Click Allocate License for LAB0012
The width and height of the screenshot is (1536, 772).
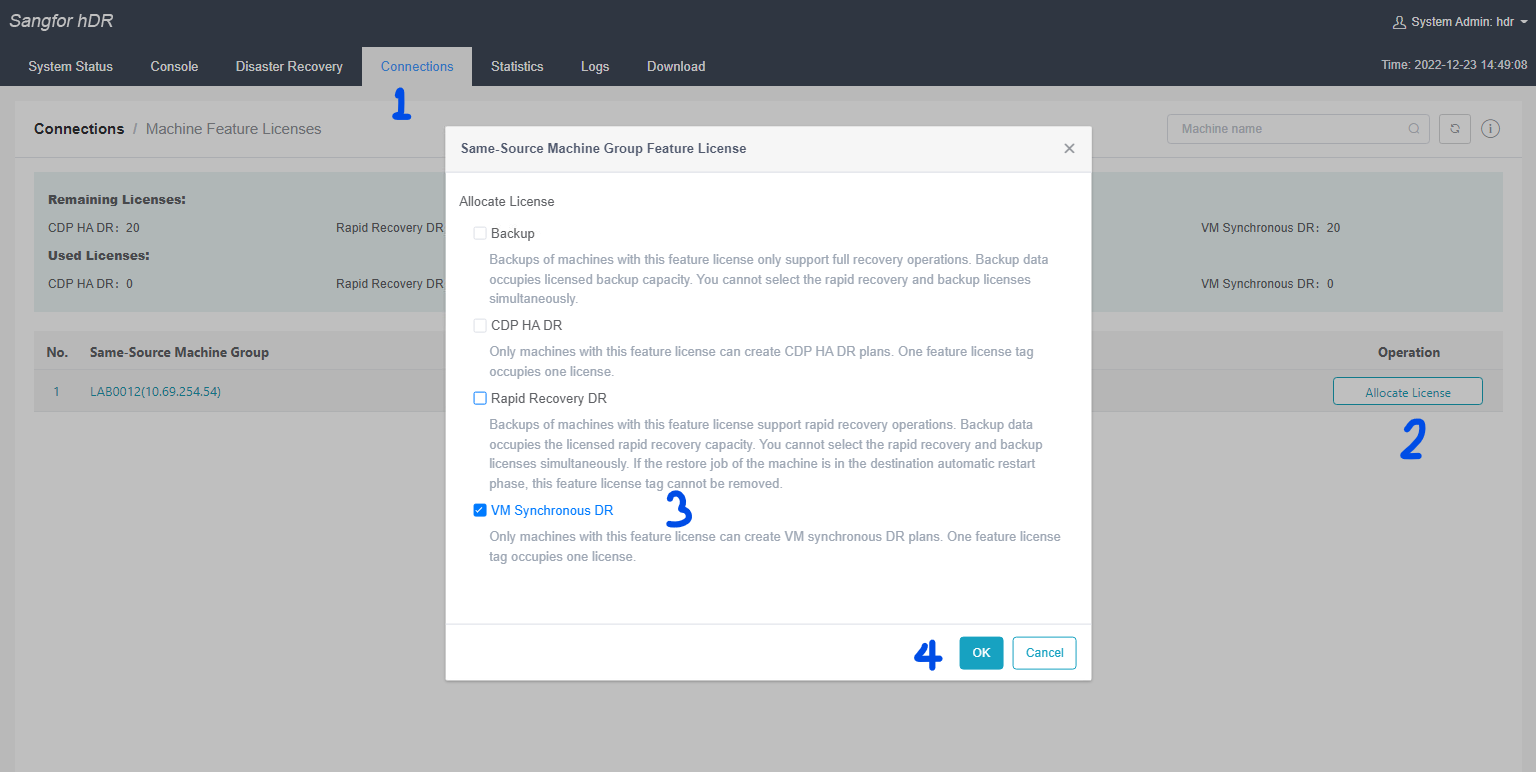(1408, 392)
